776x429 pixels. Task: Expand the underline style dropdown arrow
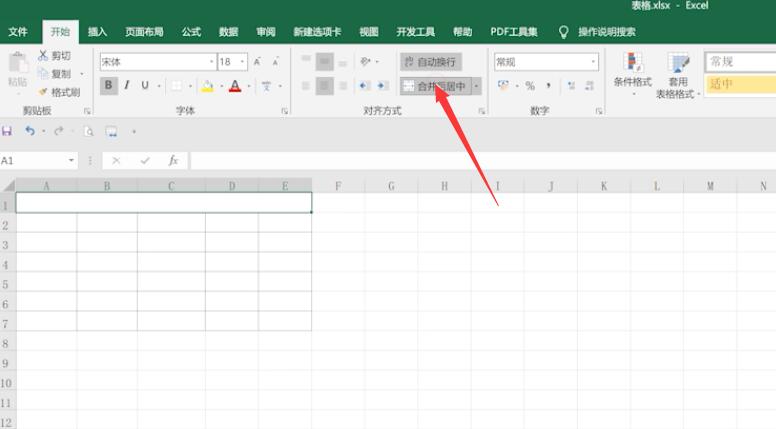pos(159,86)
